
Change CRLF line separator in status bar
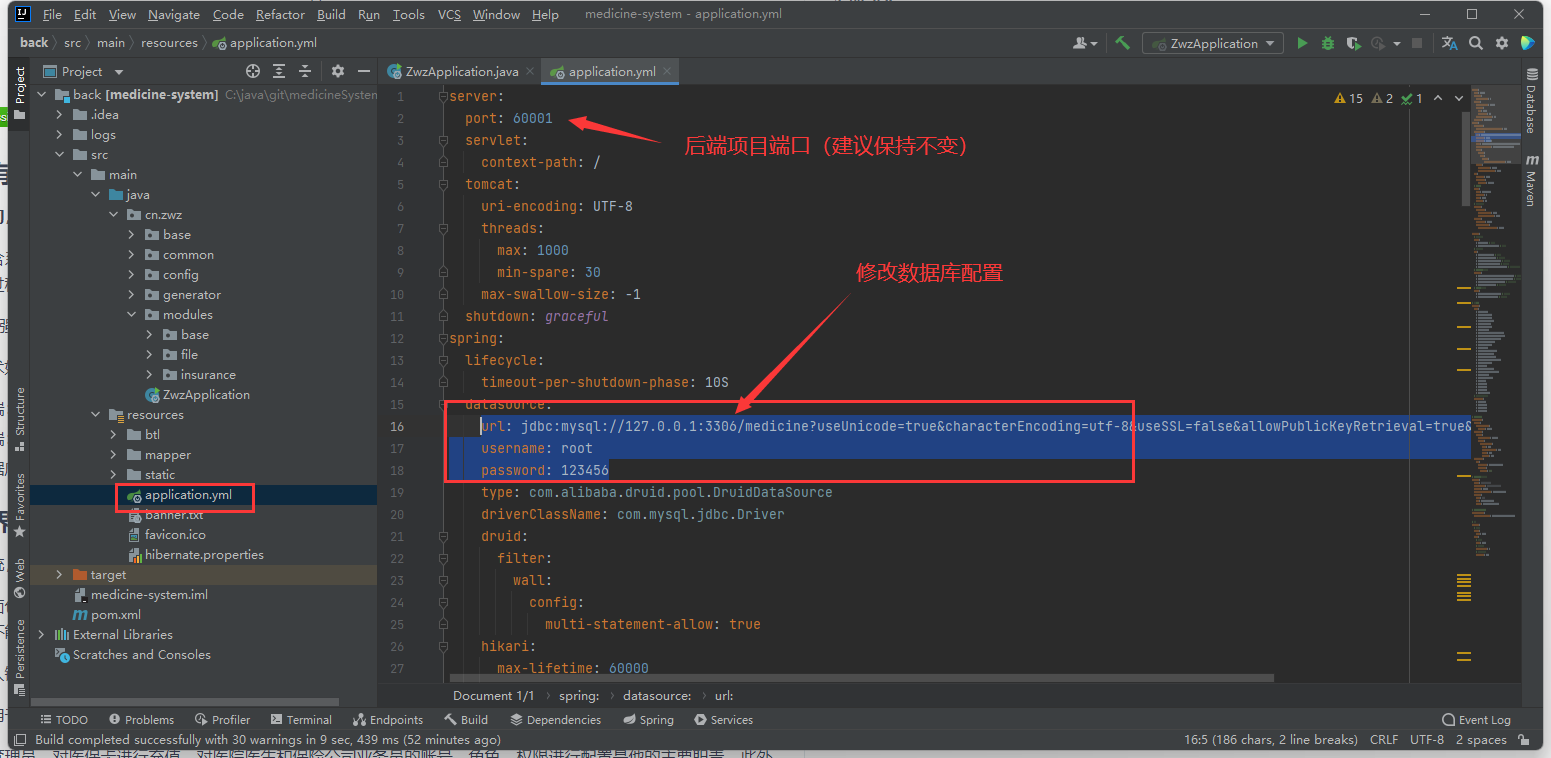tap(1383, 739)
